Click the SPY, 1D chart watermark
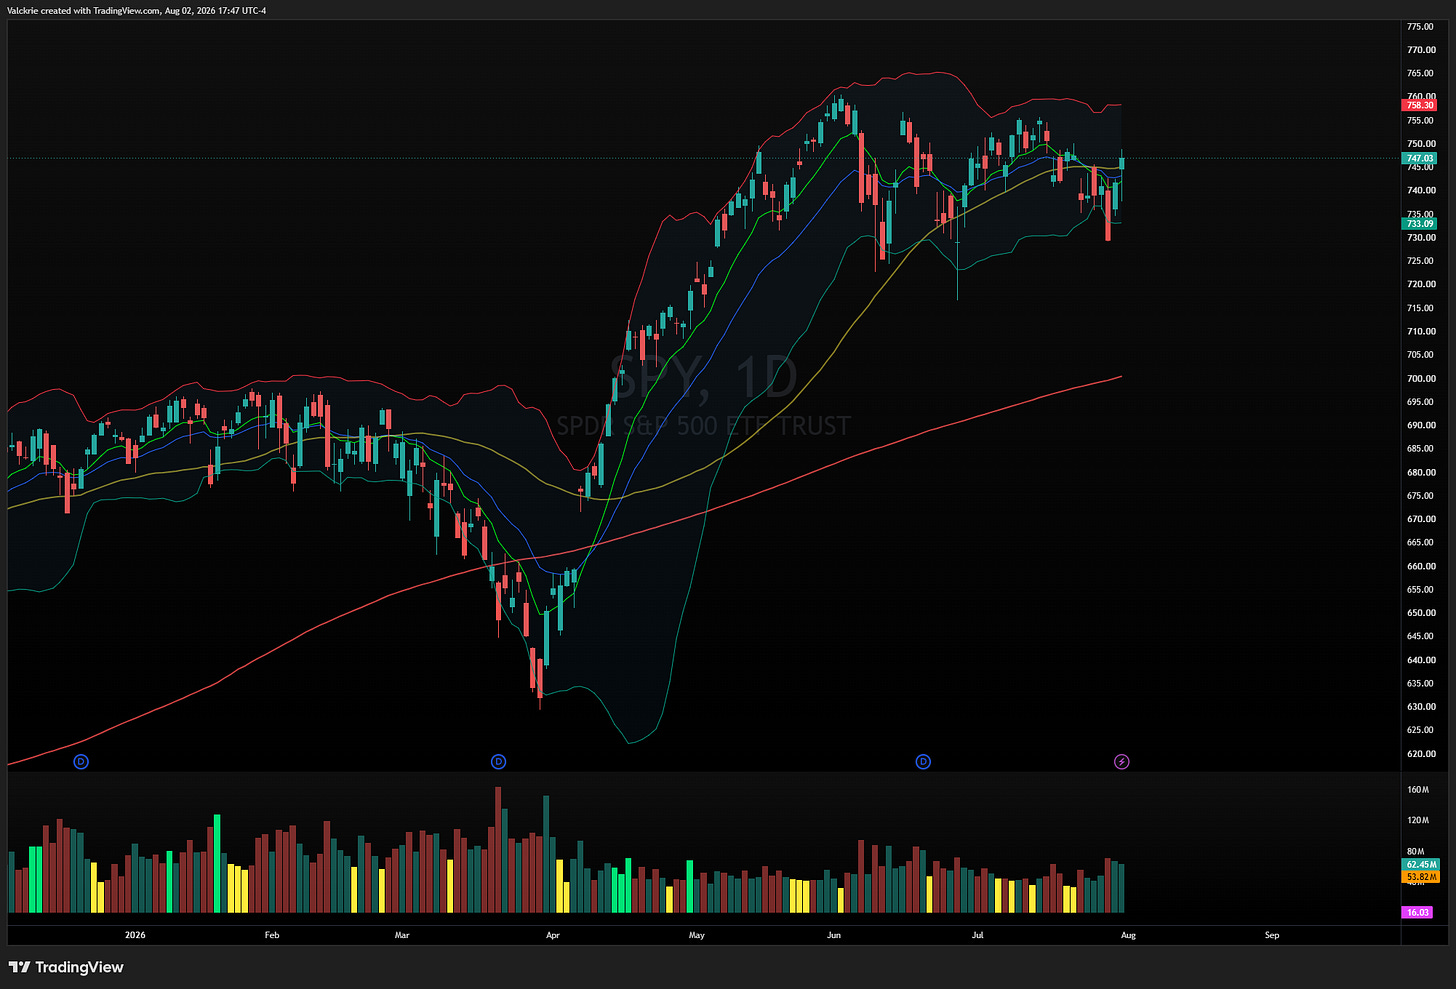The image size is (1456, 989). 704,378
